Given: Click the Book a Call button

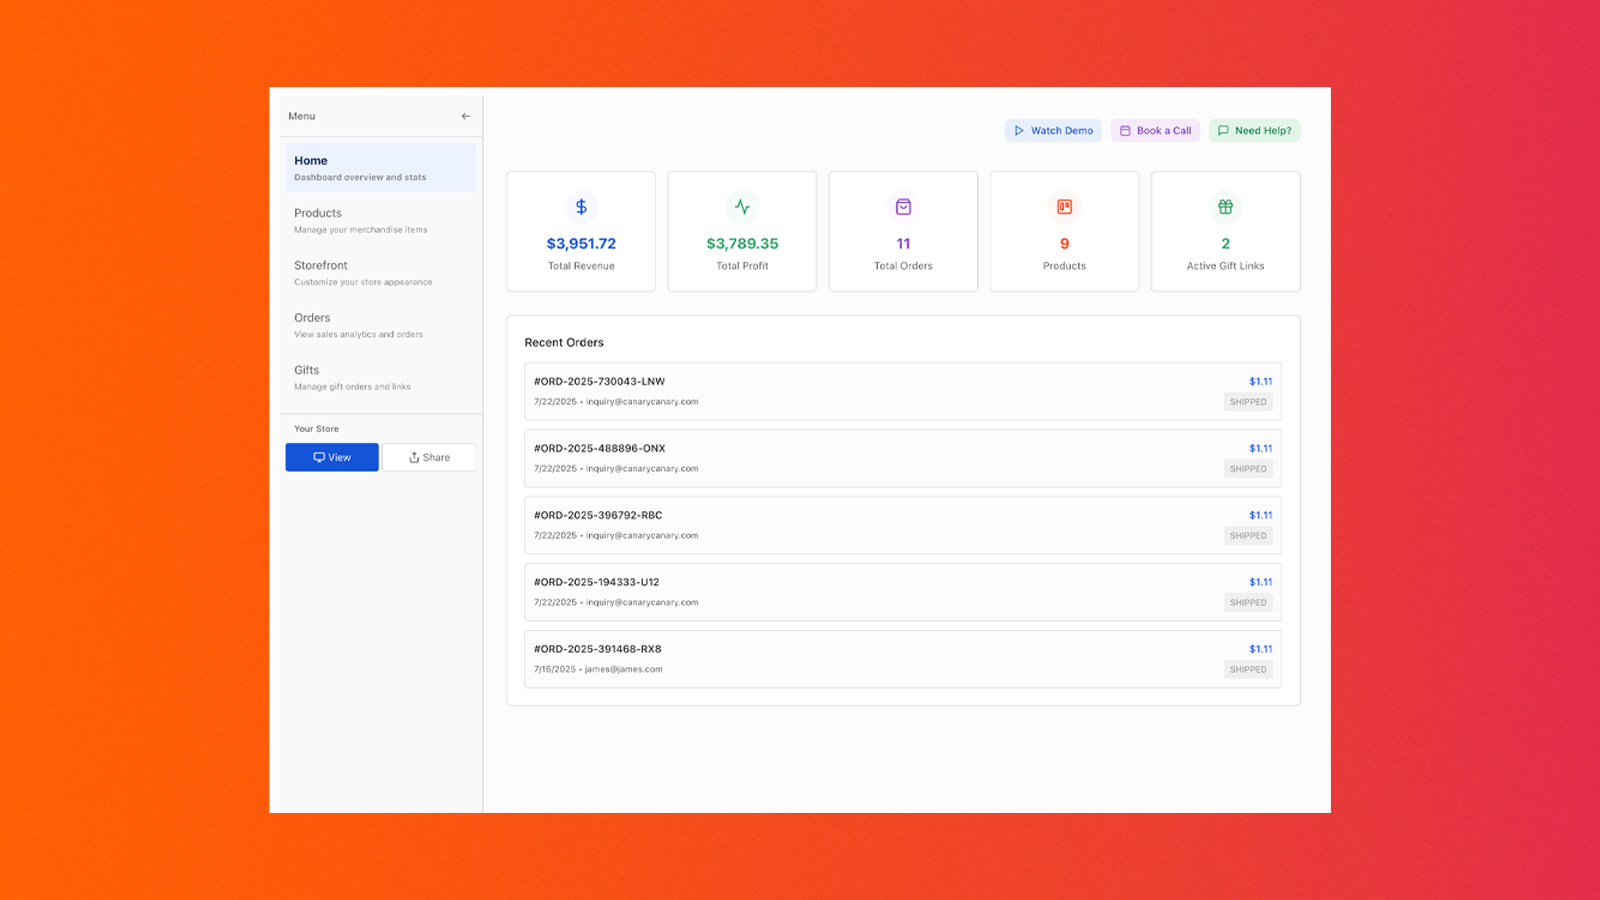Looking at the screenshot, I should click(x=1155, y=130).
